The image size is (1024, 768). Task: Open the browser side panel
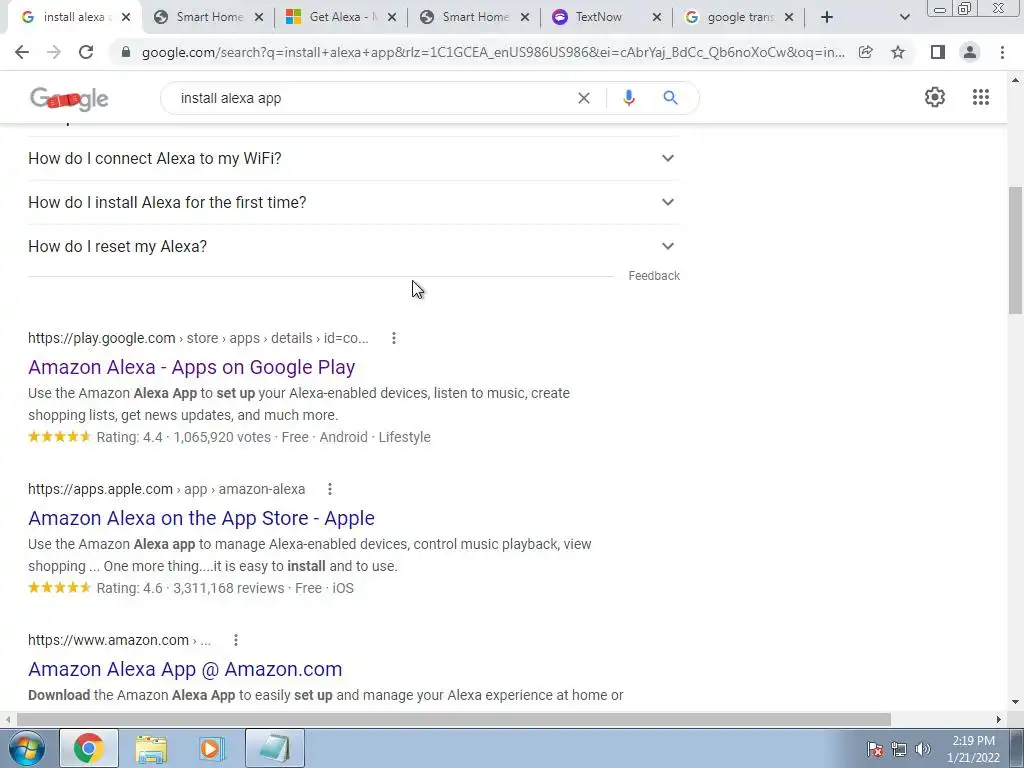(938, 52)
